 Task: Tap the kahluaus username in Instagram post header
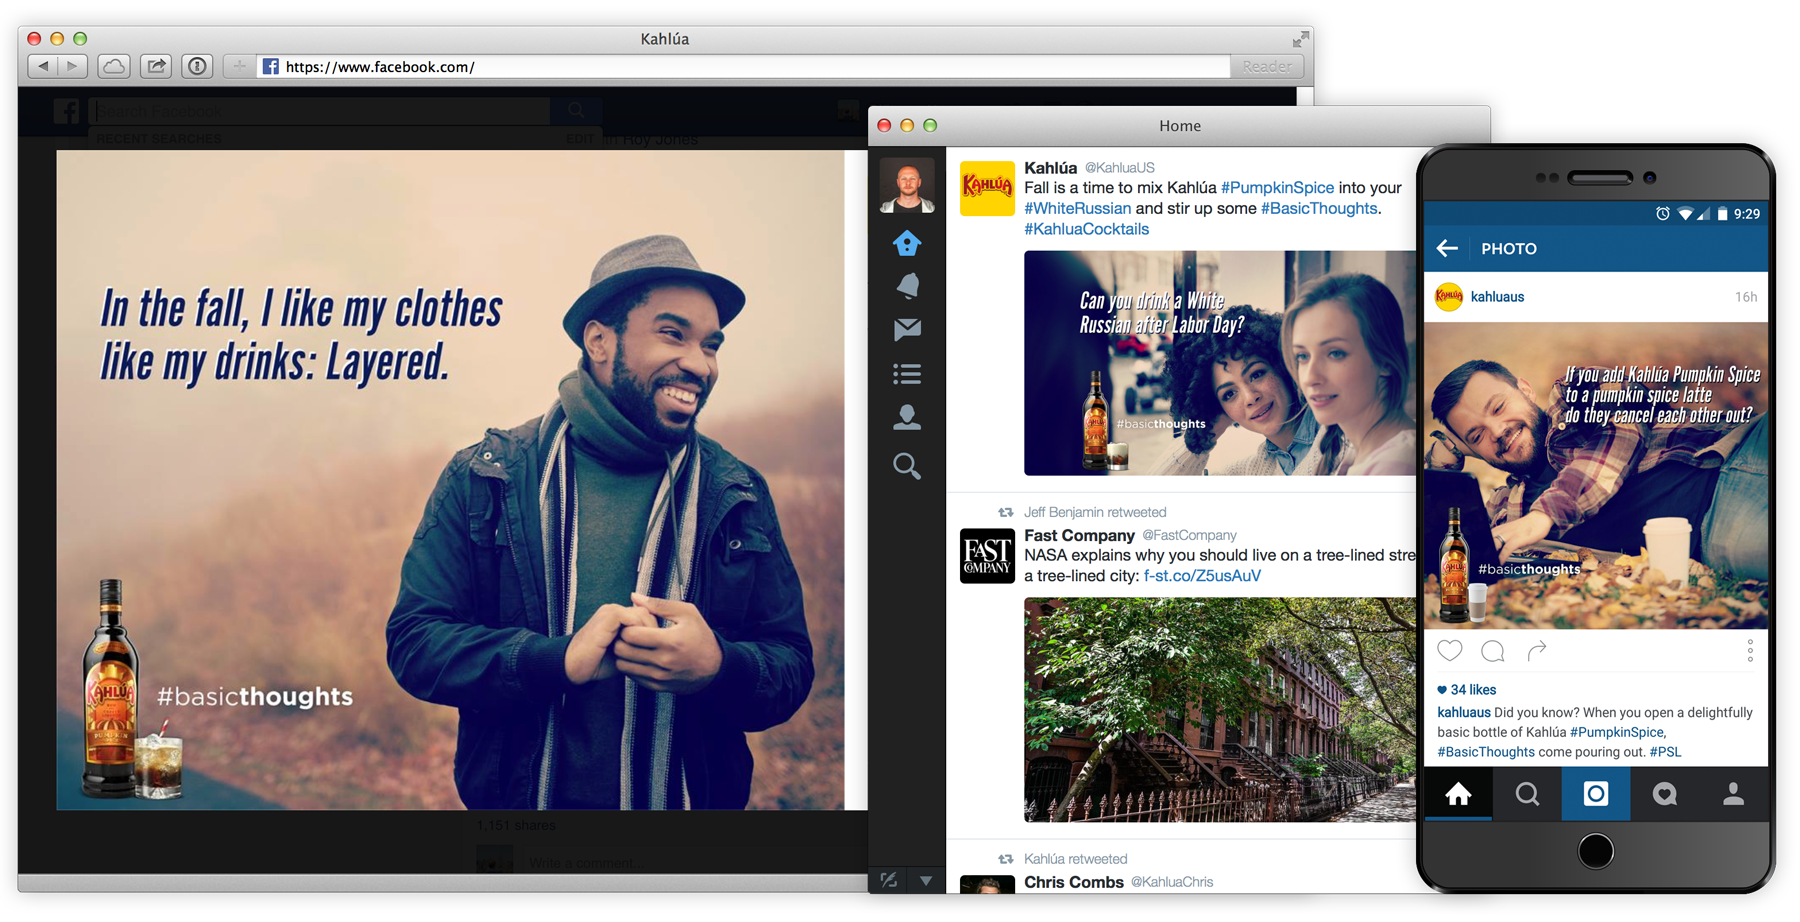[1497, 297]
